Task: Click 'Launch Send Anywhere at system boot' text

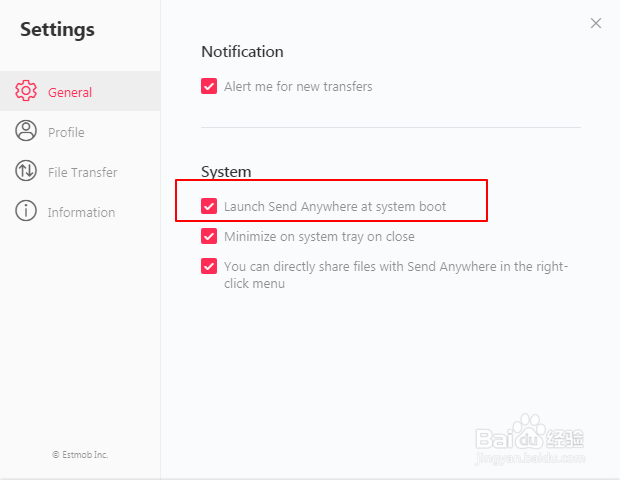Action: (335, 206)
